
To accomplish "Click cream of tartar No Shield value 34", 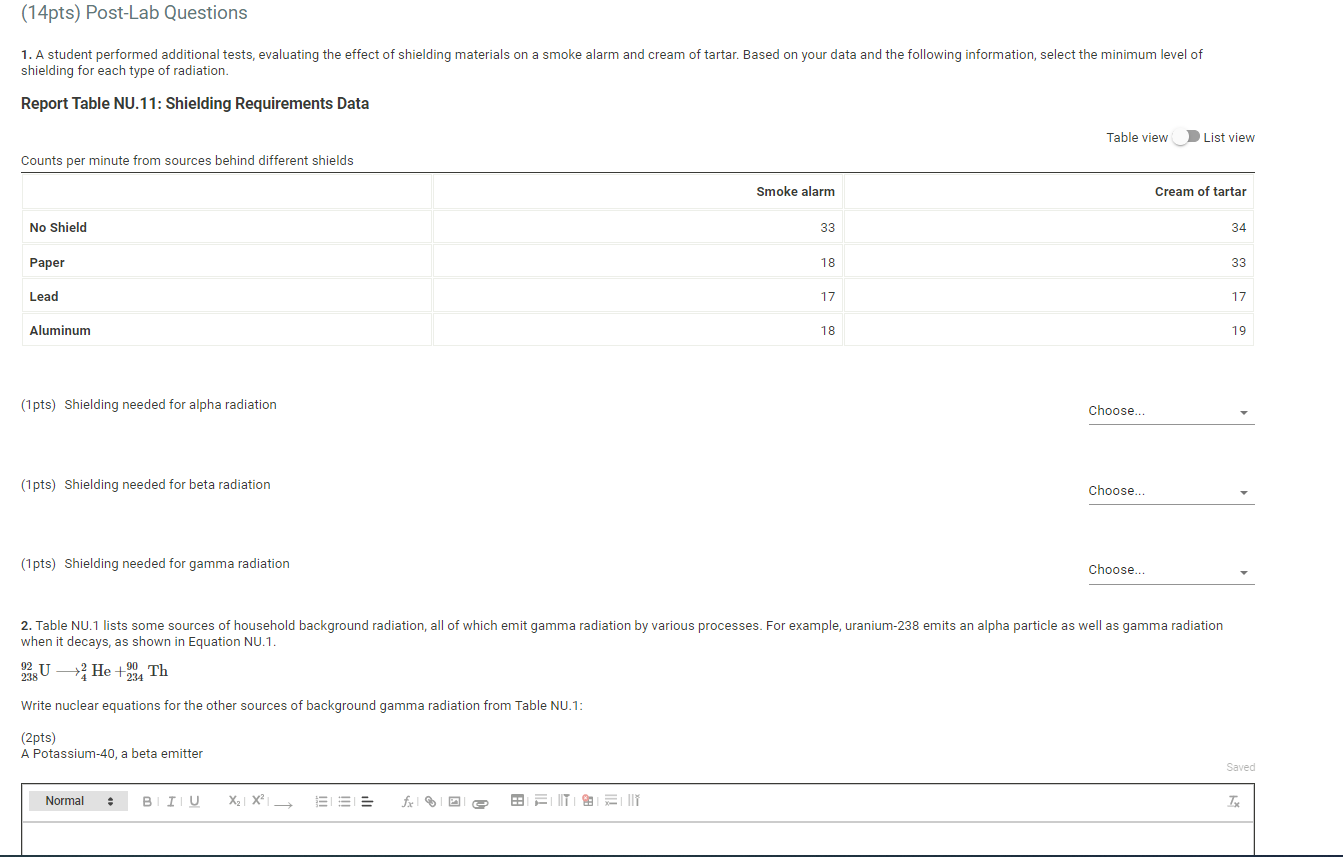I will click(x=1239, y=228).
